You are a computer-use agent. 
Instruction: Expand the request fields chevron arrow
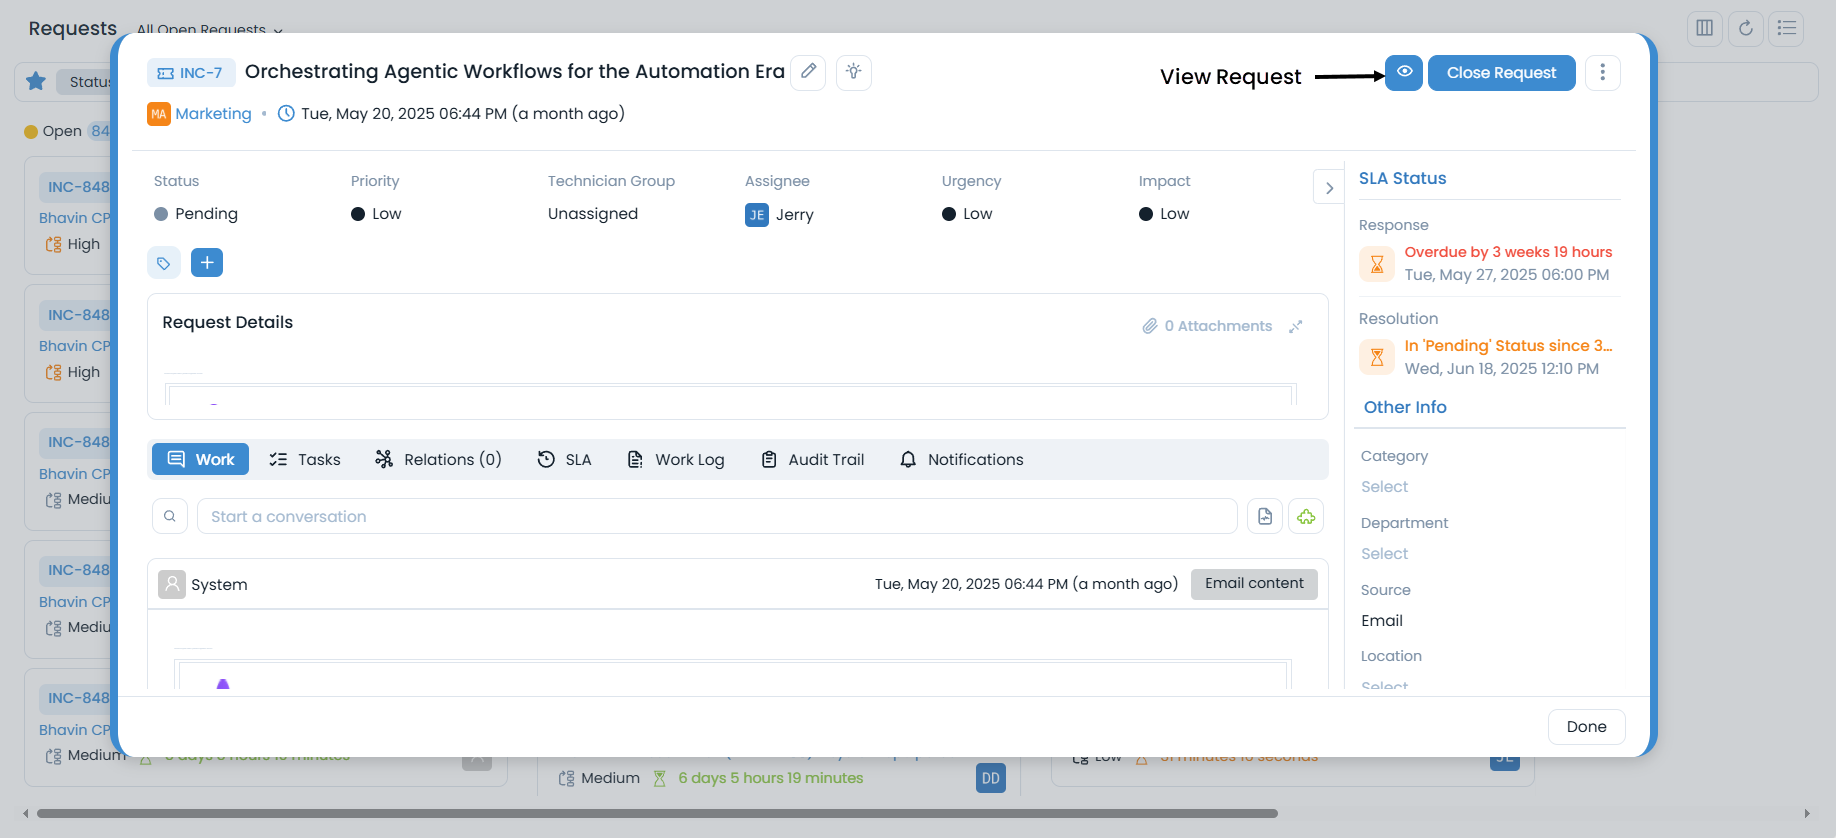(1329, 187)
